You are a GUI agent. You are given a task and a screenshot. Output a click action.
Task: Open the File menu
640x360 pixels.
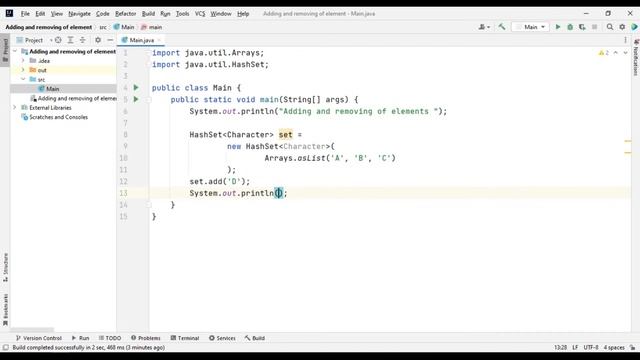click(x=25, y=13)
